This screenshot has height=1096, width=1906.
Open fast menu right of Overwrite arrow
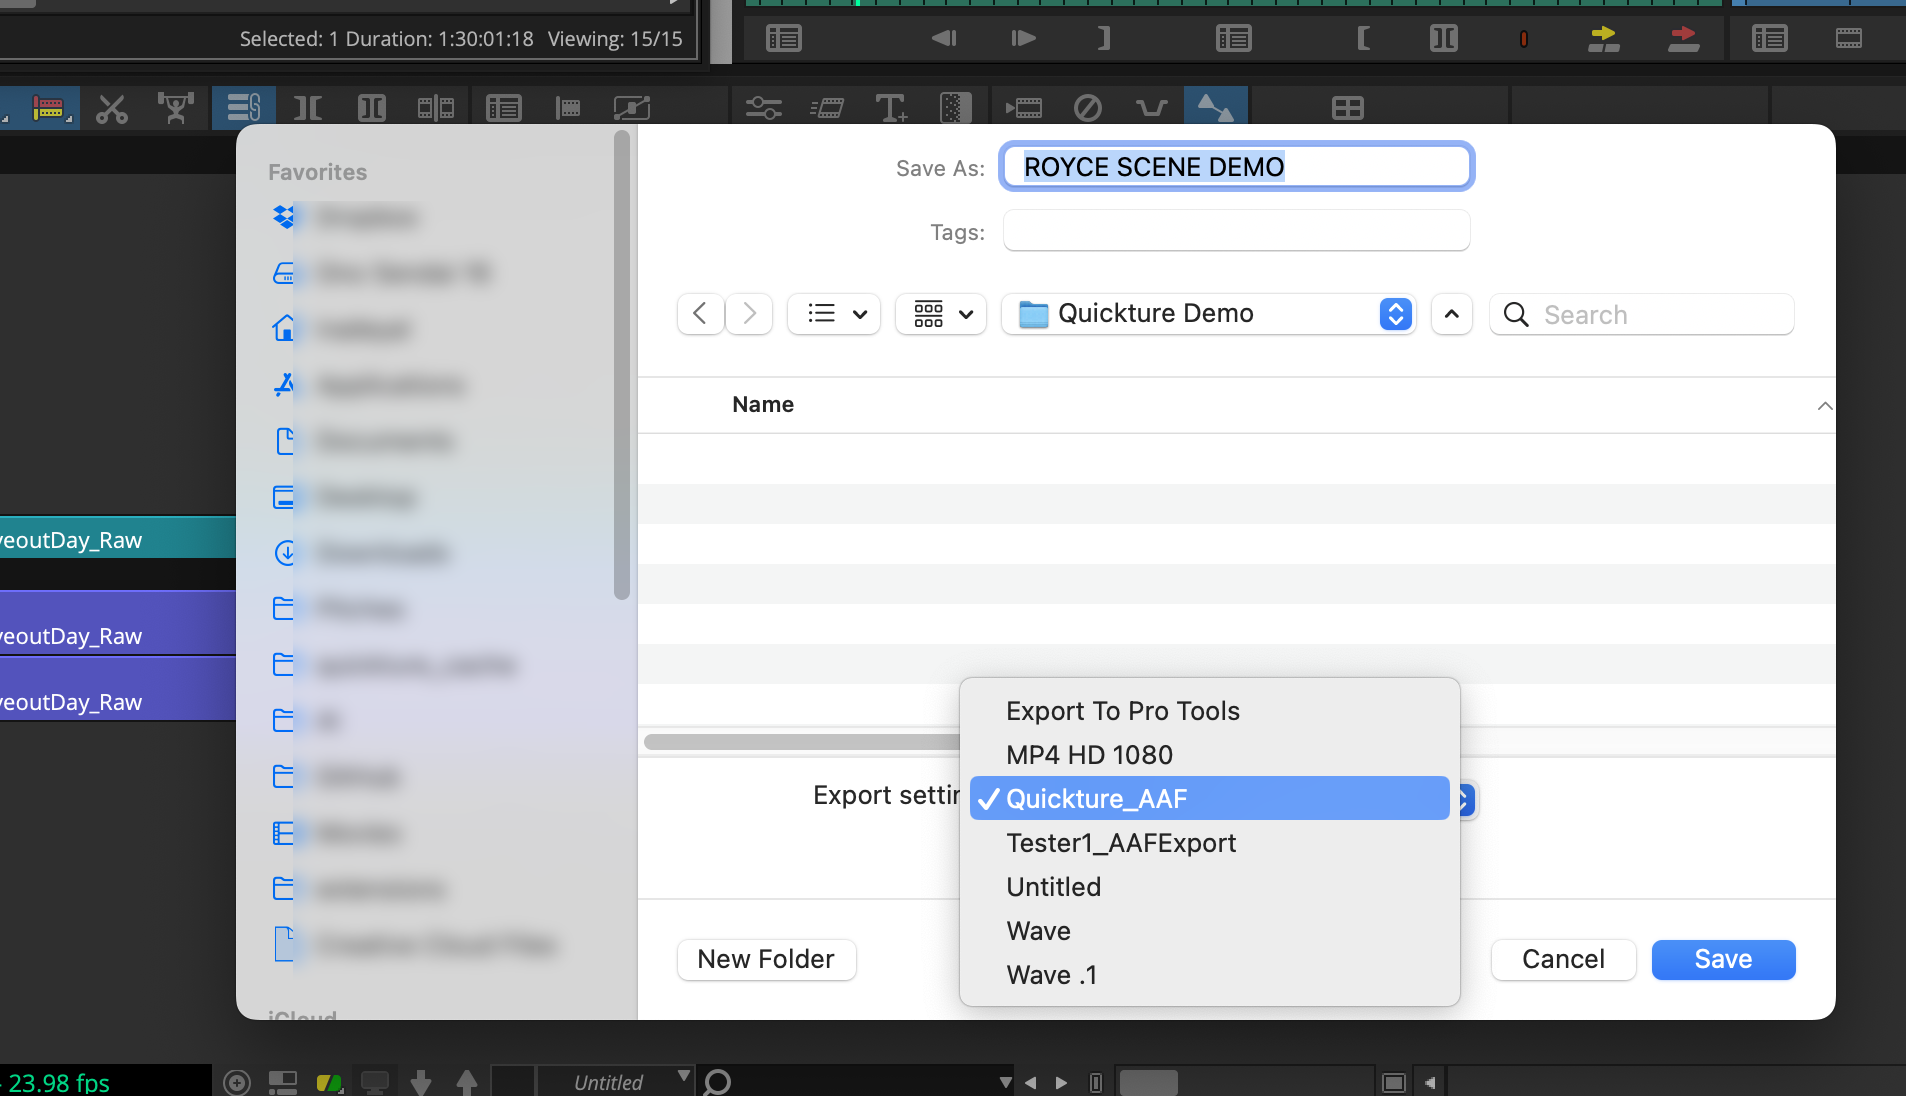1769,38
